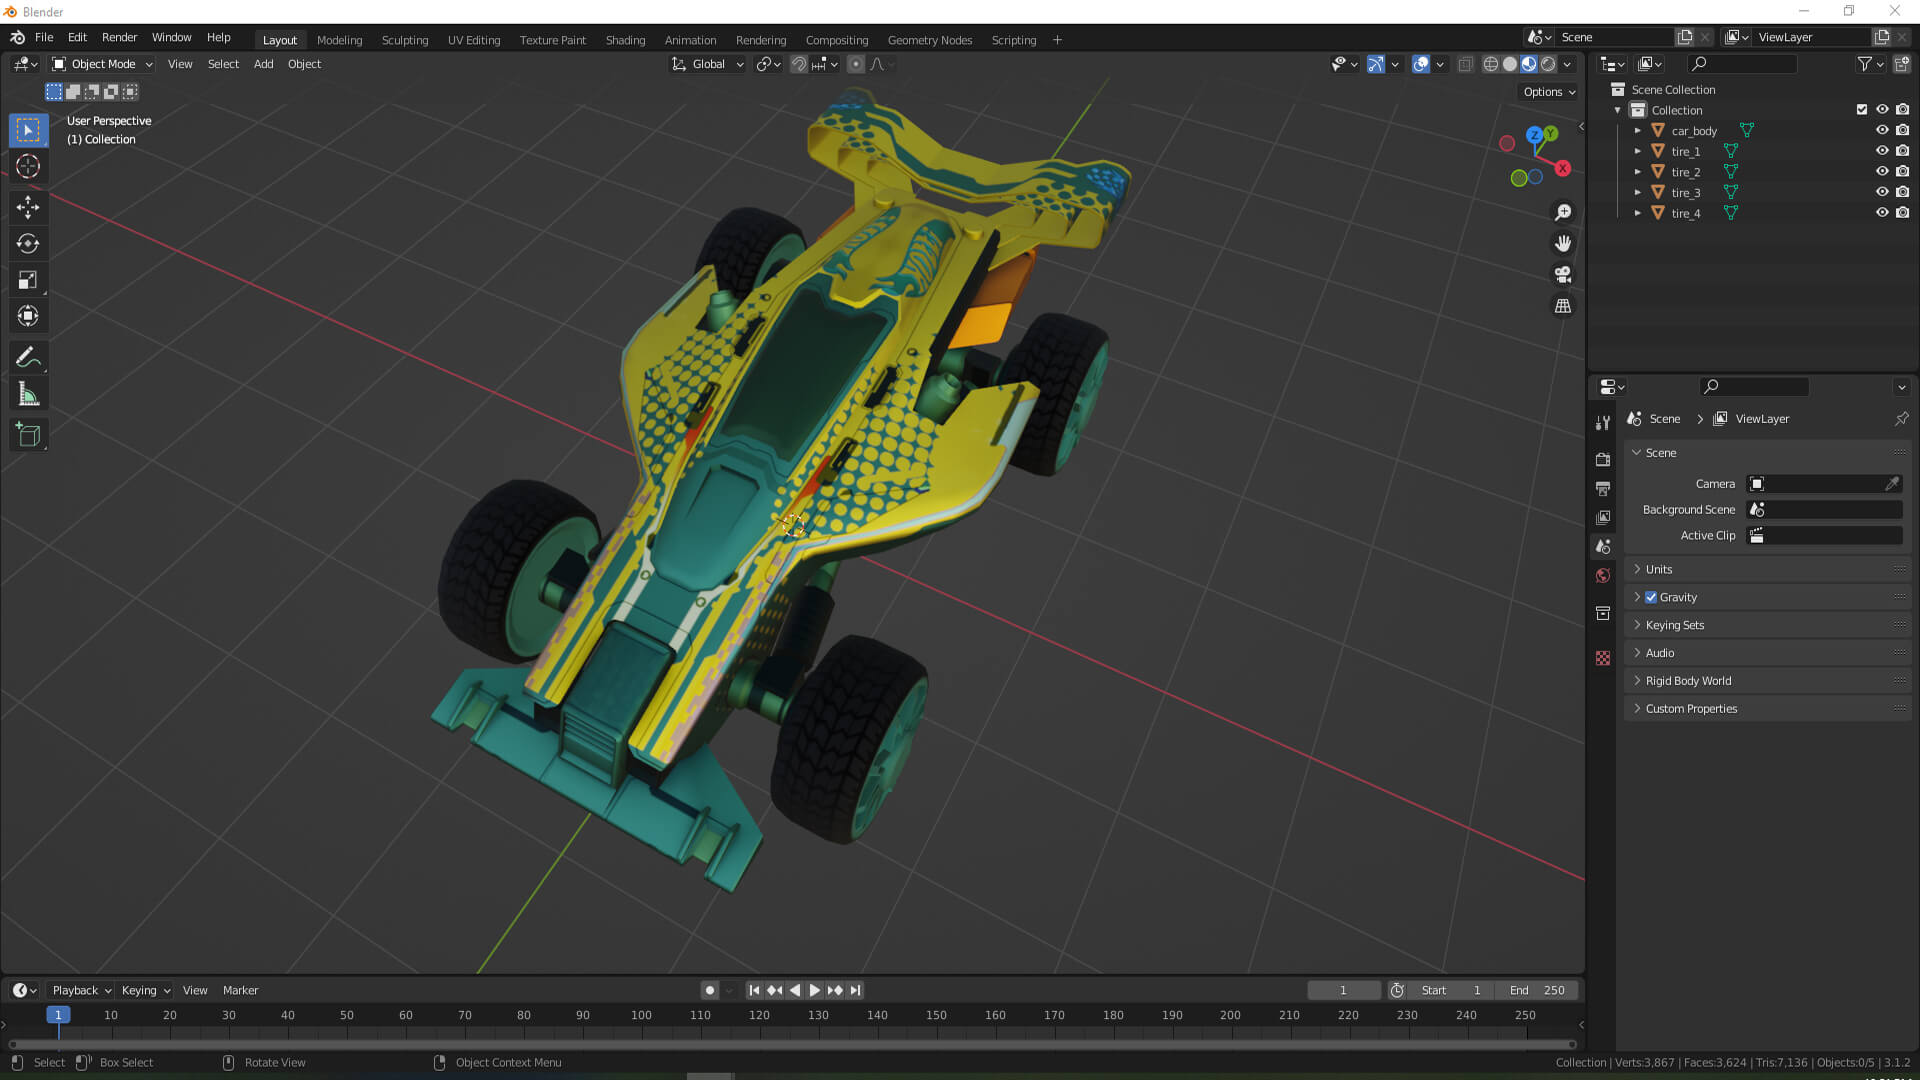Hide car_body in viewport via eye icon

(x=1882, y=131)
